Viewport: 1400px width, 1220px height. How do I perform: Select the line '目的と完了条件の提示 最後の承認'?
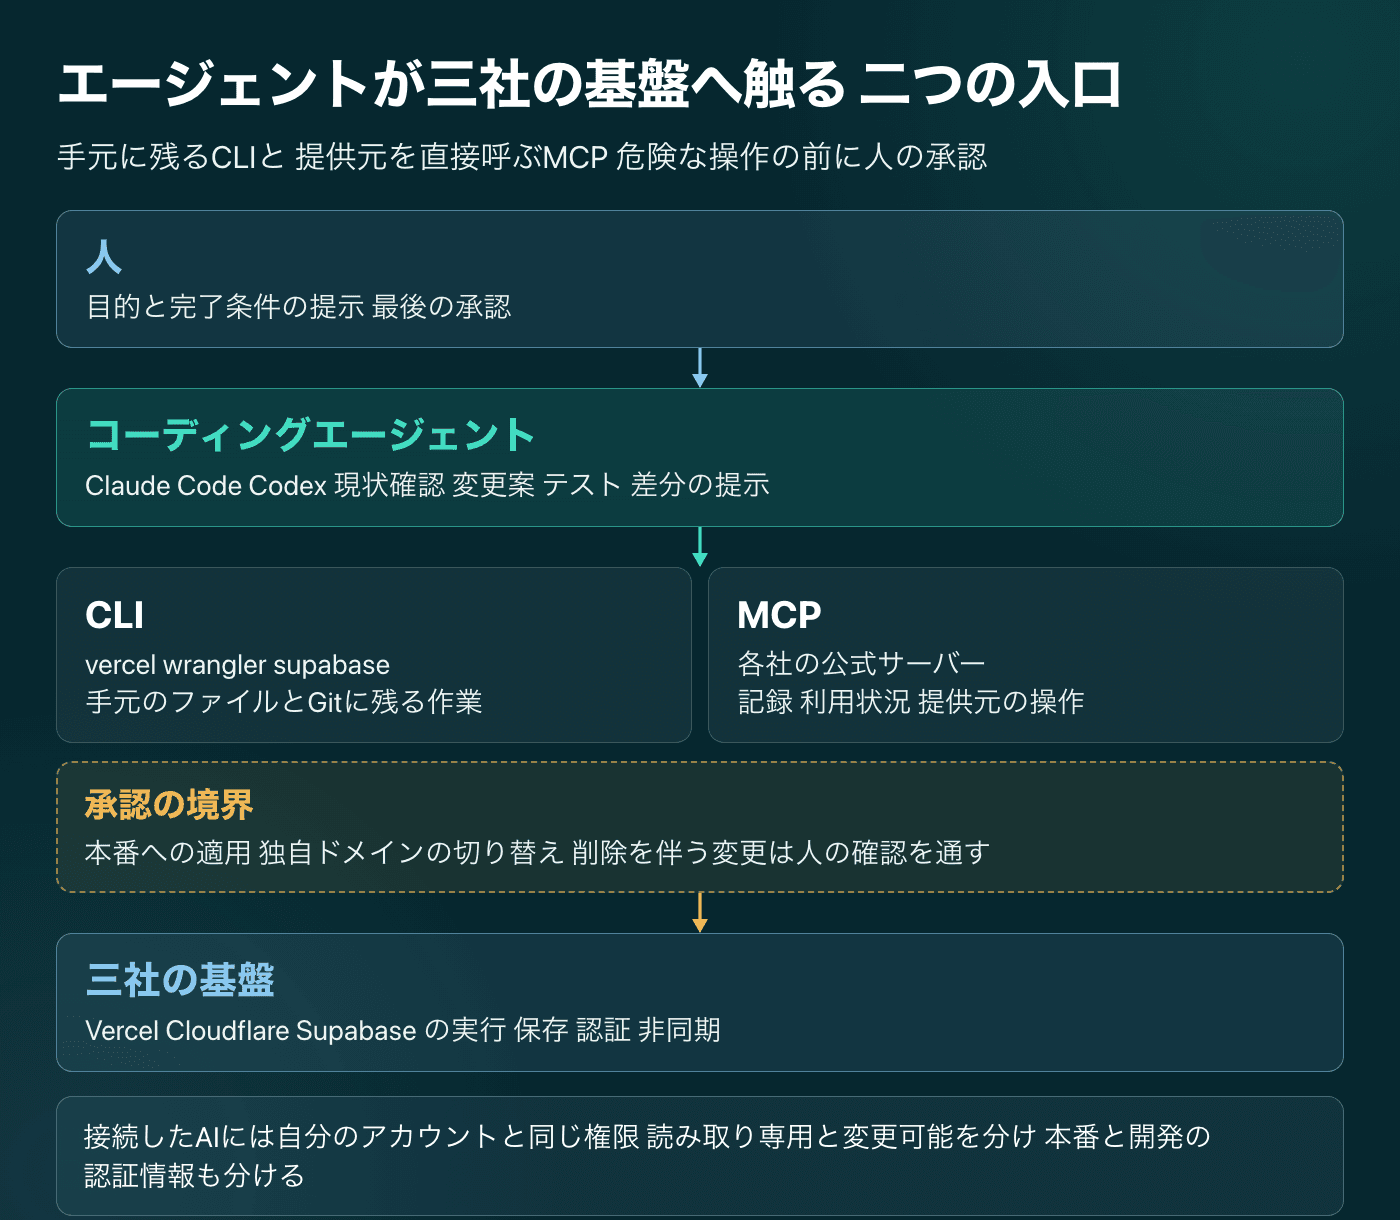[x=299, y=307]
